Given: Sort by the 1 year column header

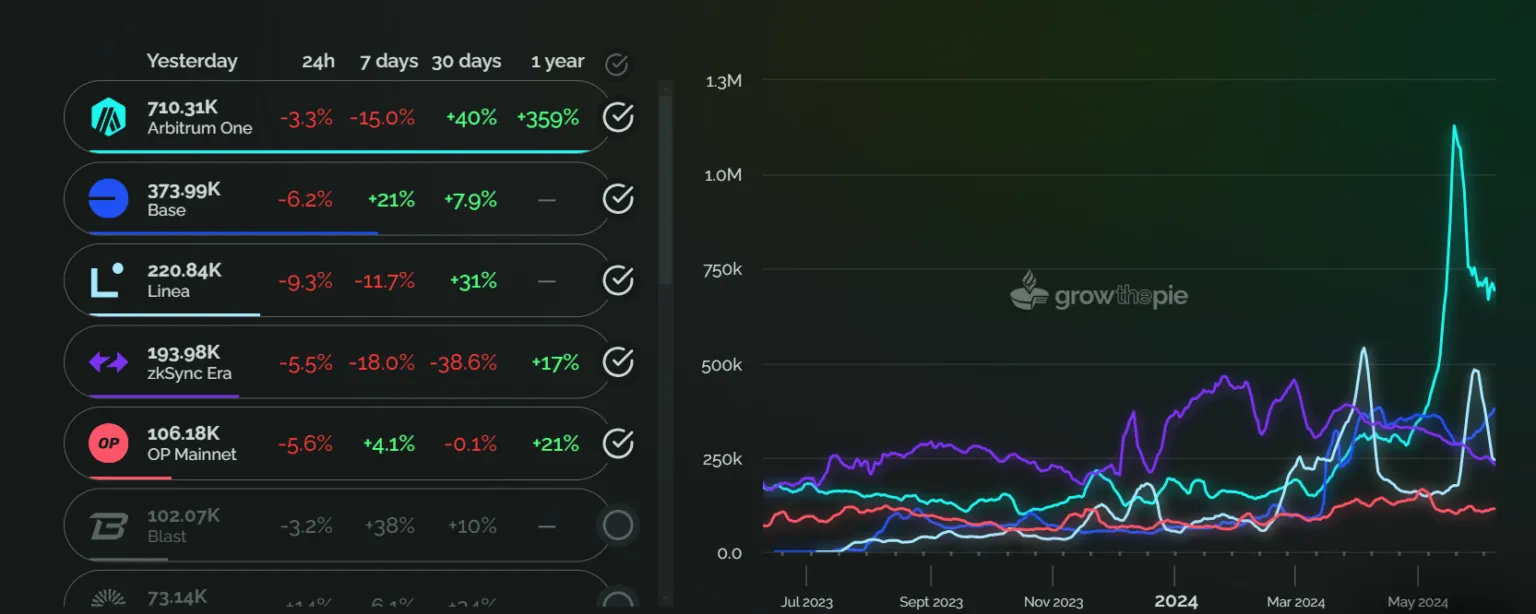Looking at the screenshot, I should 557,61.
